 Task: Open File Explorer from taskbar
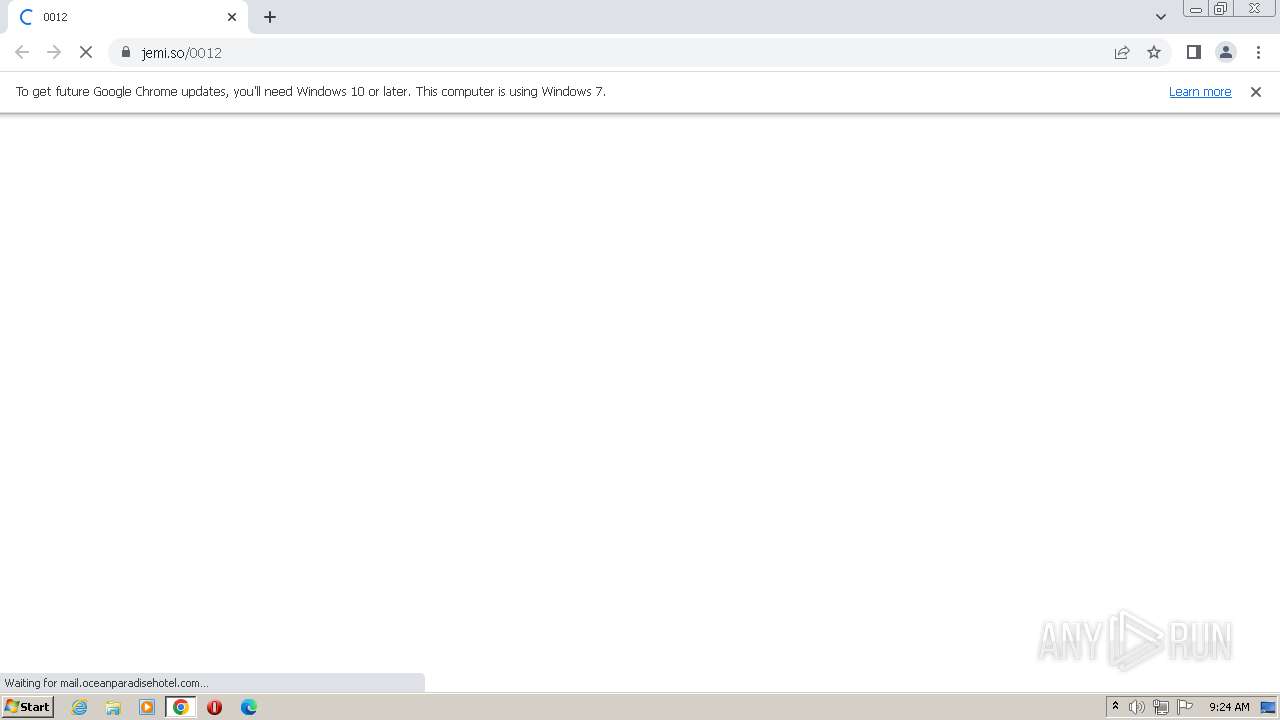[x=113, y=707]
